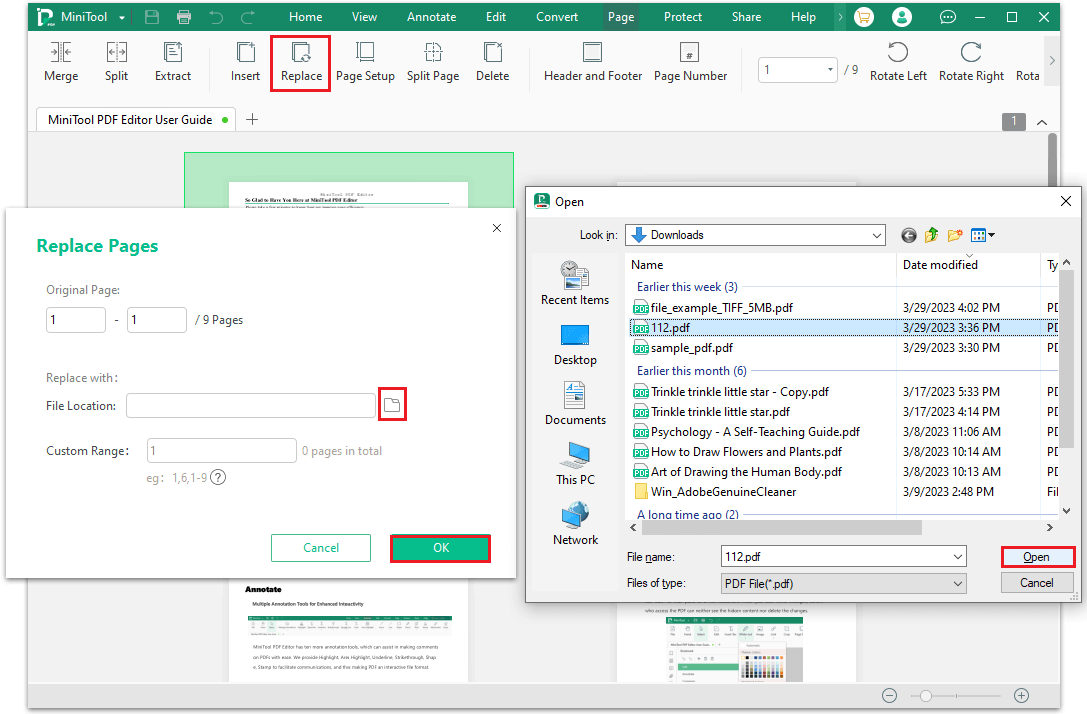Open the Header and Footer tool
Viewport: 1087px width, 714px height.
point(593,62)
